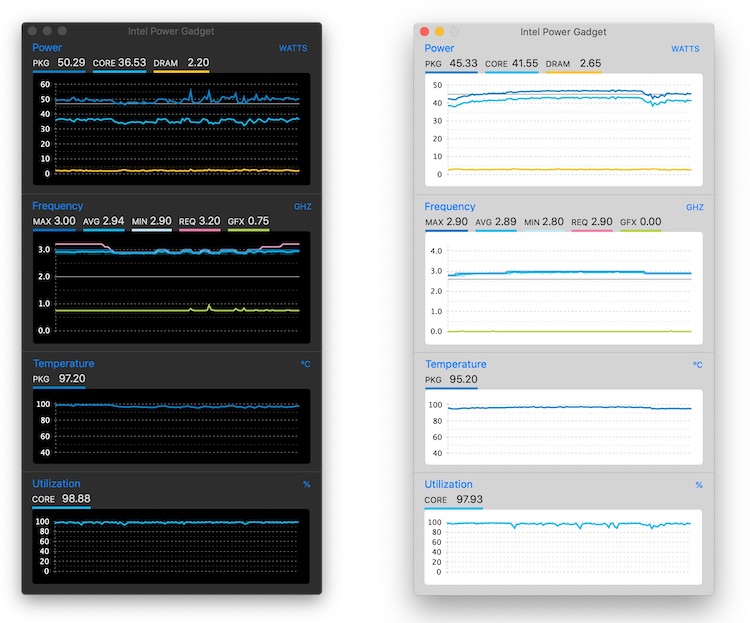Click °C unit label in light window
Viewport: 750px width, 623px height.
tap(697, 365)
